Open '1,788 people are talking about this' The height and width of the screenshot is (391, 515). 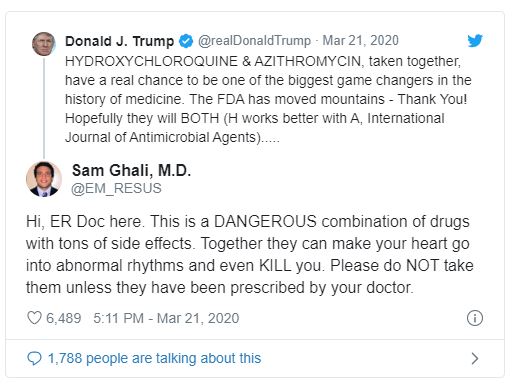(154, 358)
